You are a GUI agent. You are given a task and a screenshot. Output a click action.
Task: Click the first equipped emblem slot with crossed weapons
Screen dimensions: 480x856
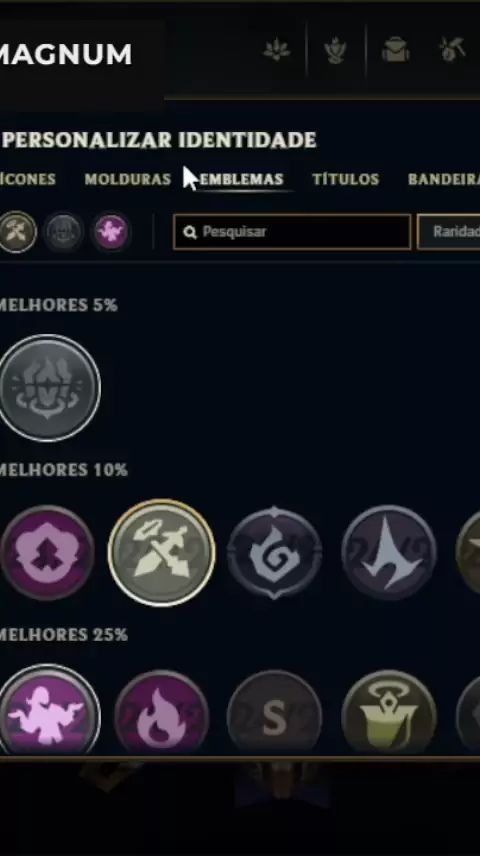coord(17,232)
